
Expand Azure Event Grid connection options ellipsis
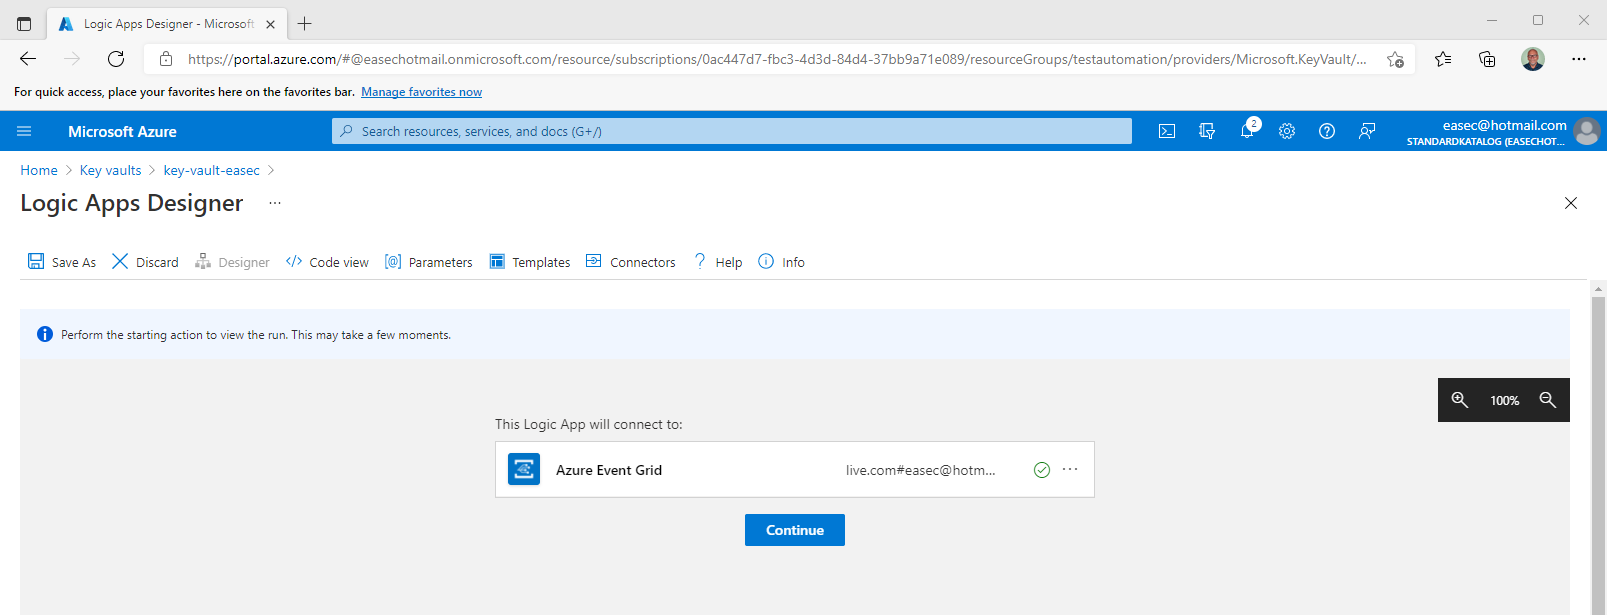[1070, 469]
